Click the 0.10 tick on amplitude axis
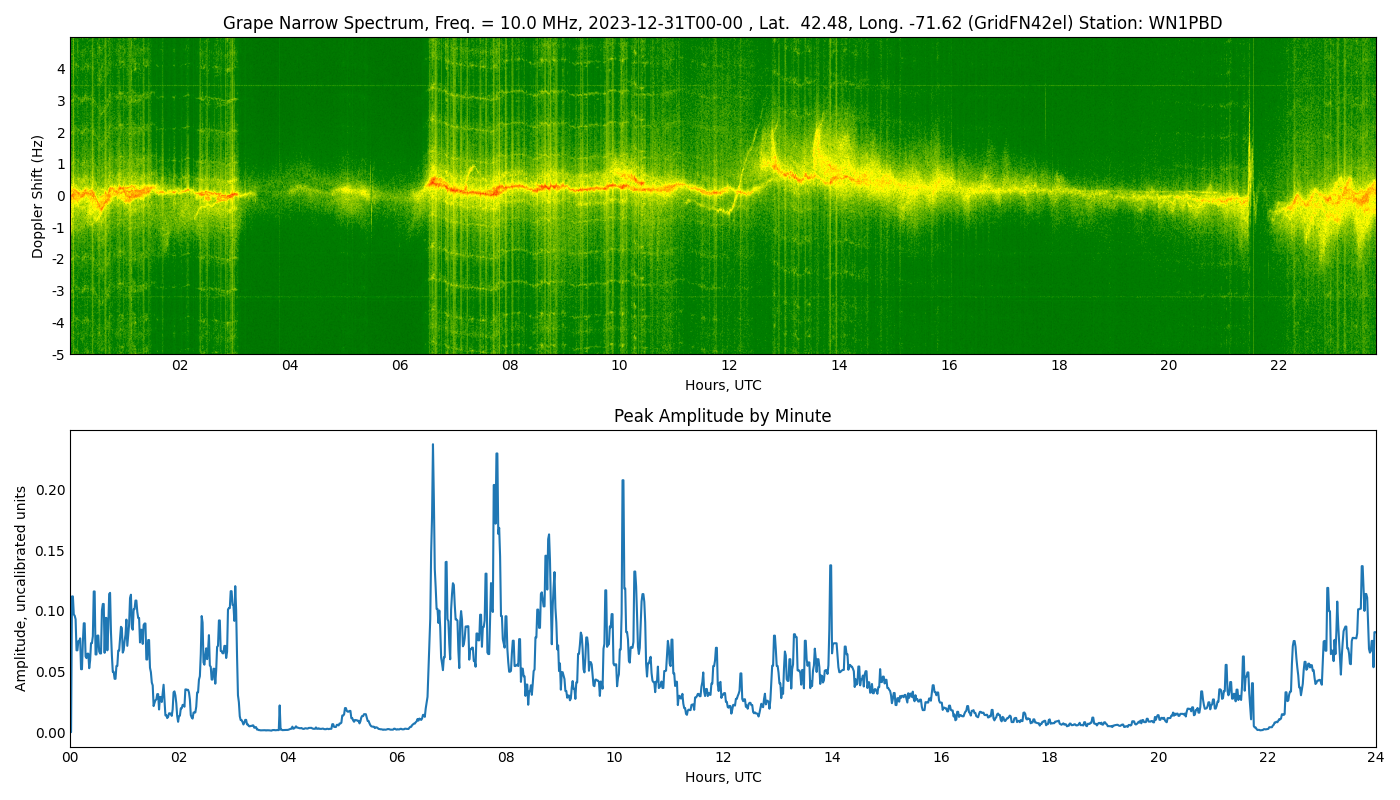This screenshot has width=1400, height=800. pos(50,611)
